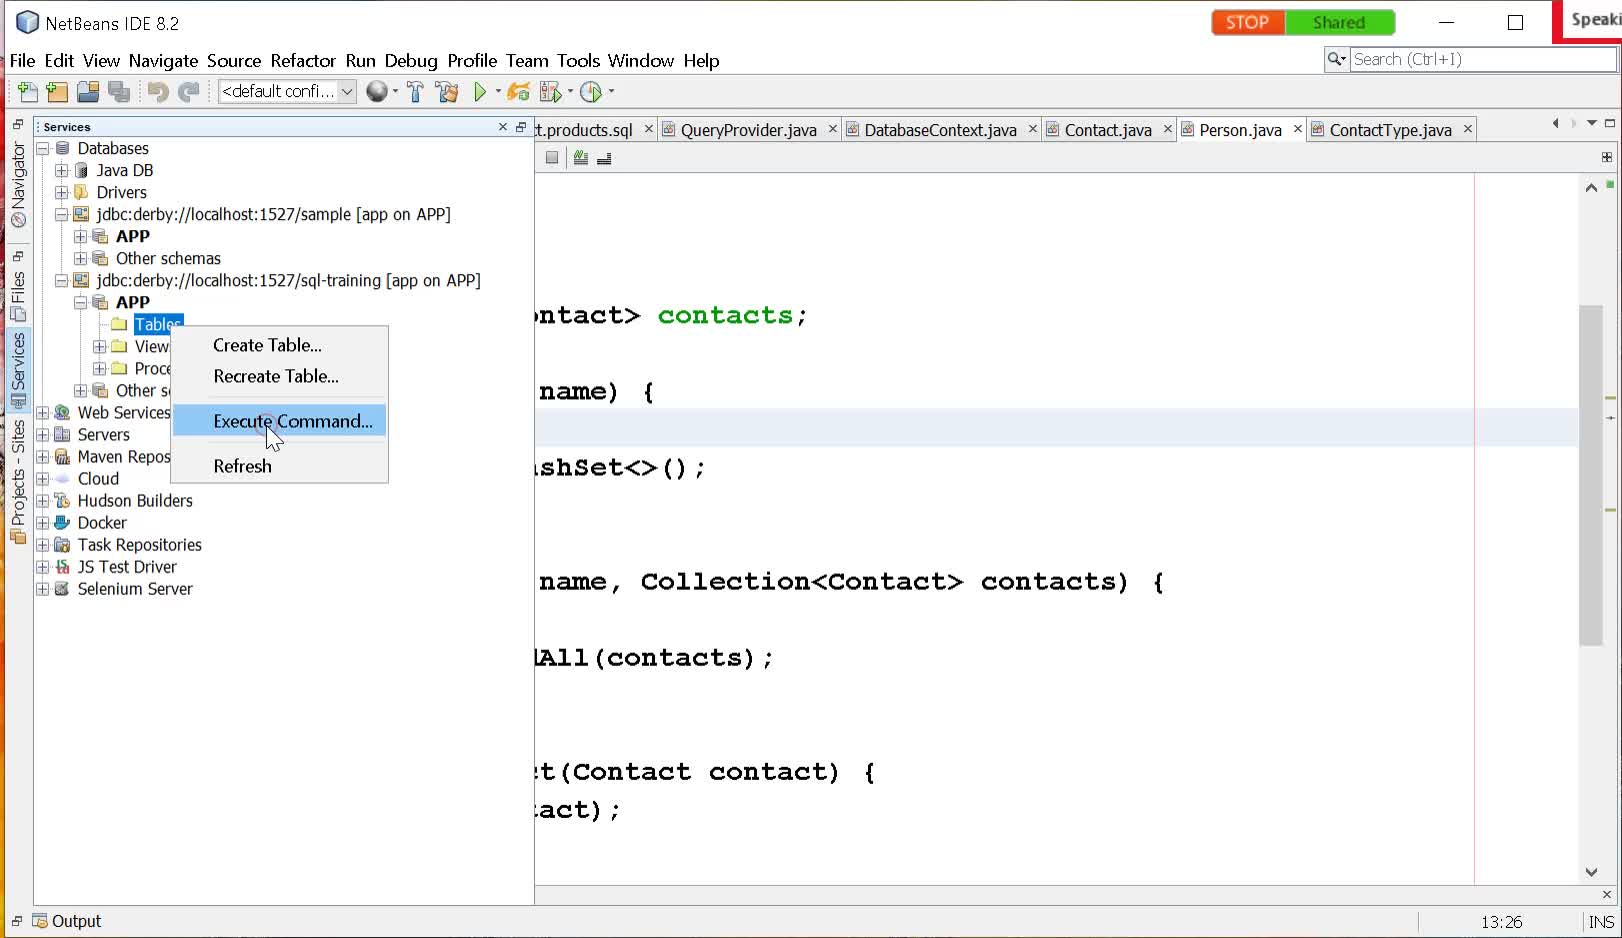This screenshot has height=938, width=1622.
Task: Close the Person.java tab
Action: pyautogui.click(x=1297, y=129)
